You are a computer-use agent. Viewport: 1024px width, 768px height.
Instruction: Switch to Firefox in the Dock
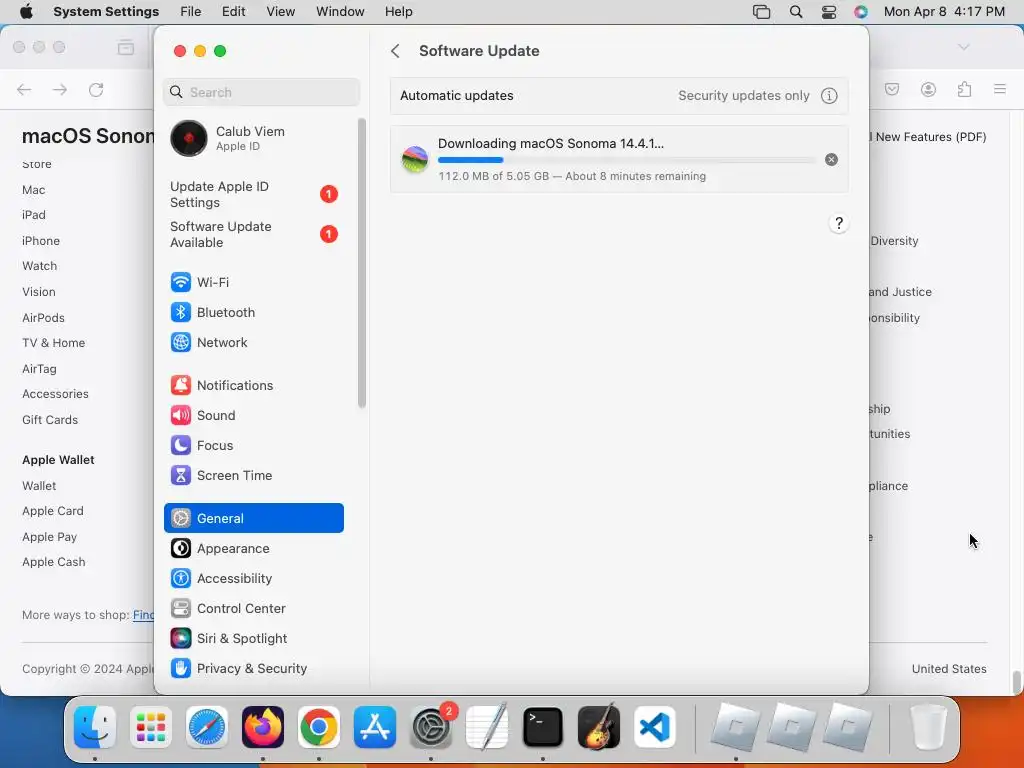[263, 727]
